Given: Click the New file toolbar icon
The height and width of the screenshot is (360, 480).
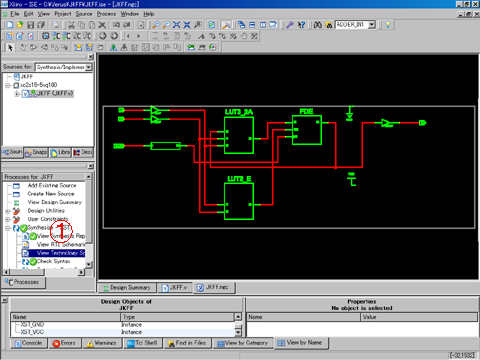Looking at the screenshot, I should pos(10,25).
